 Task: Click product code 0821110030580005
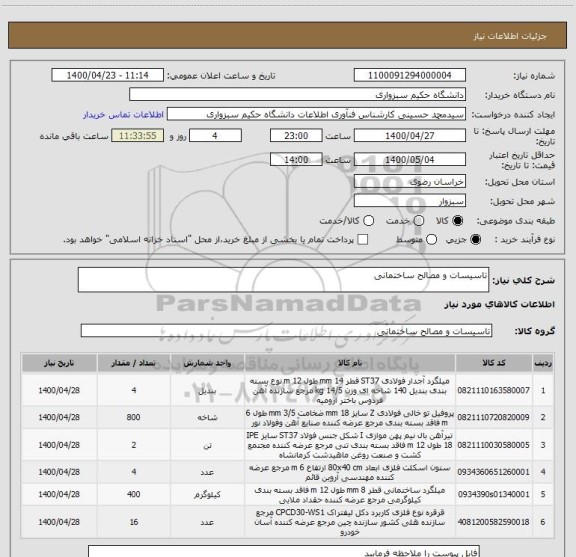(x=493, y=445)
